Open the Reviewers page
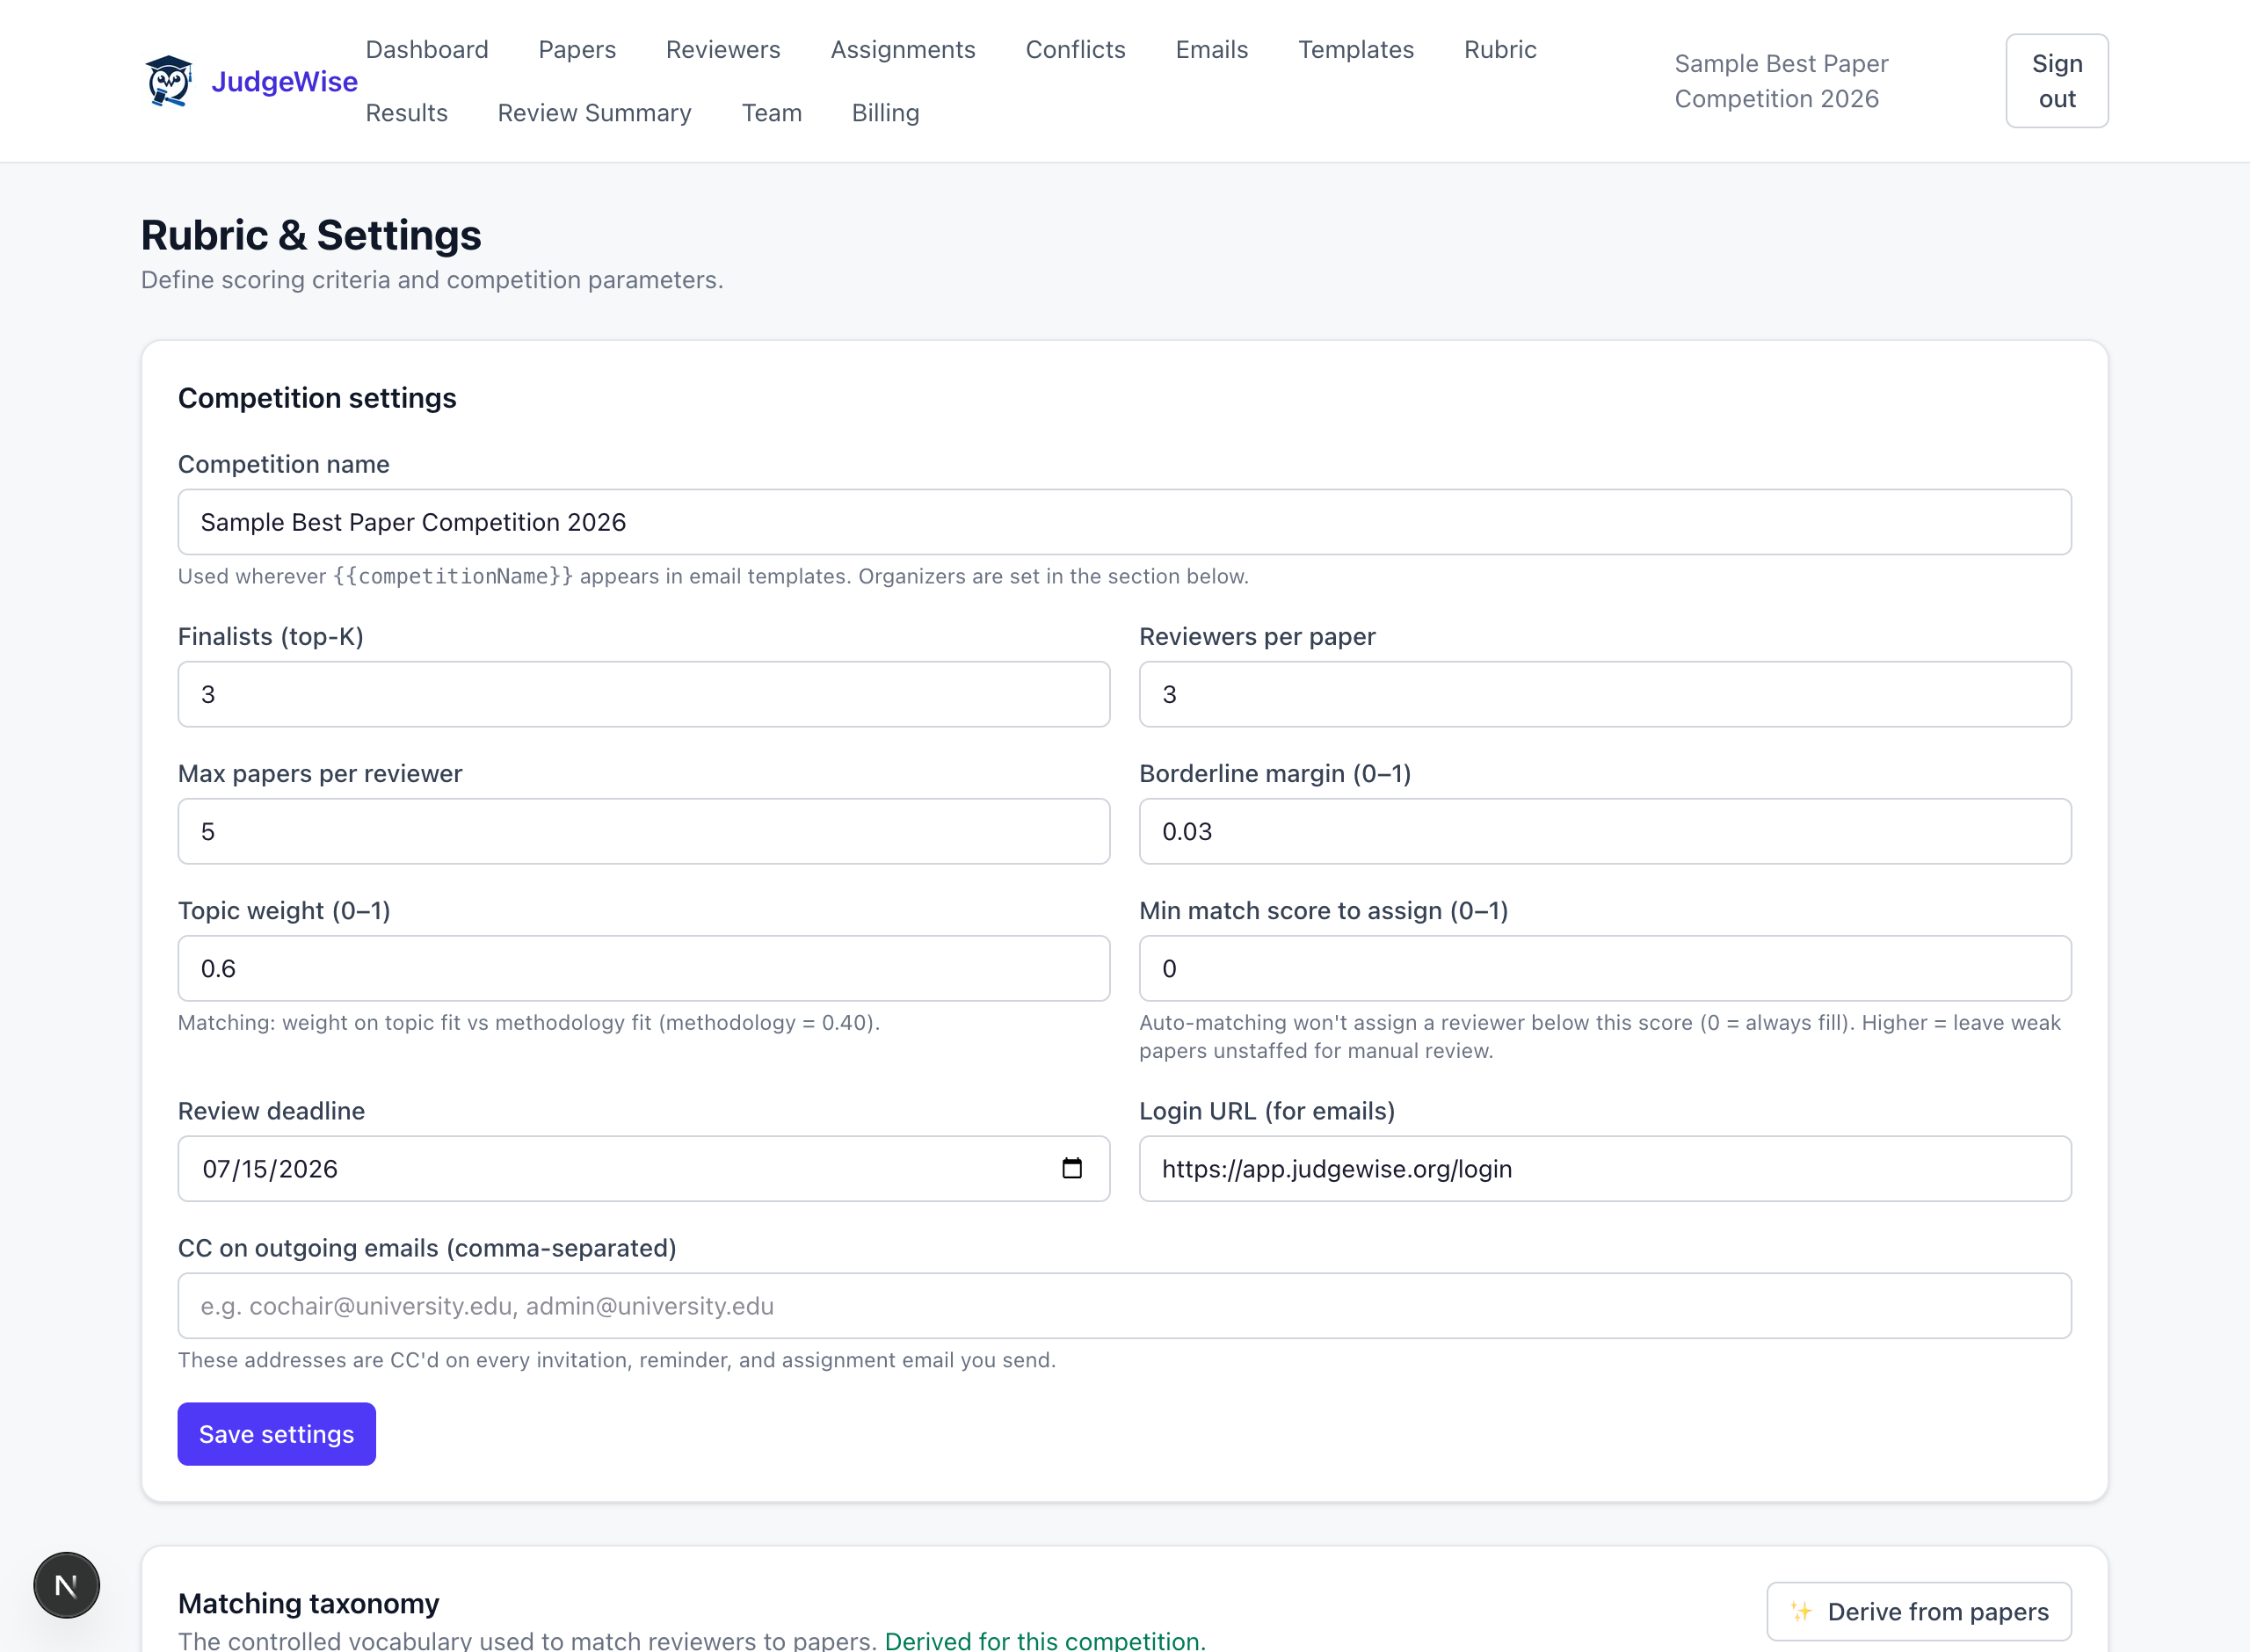The height and width of the screenshot is (1652, 2250). pyautogui.click(x=723, y=50)
